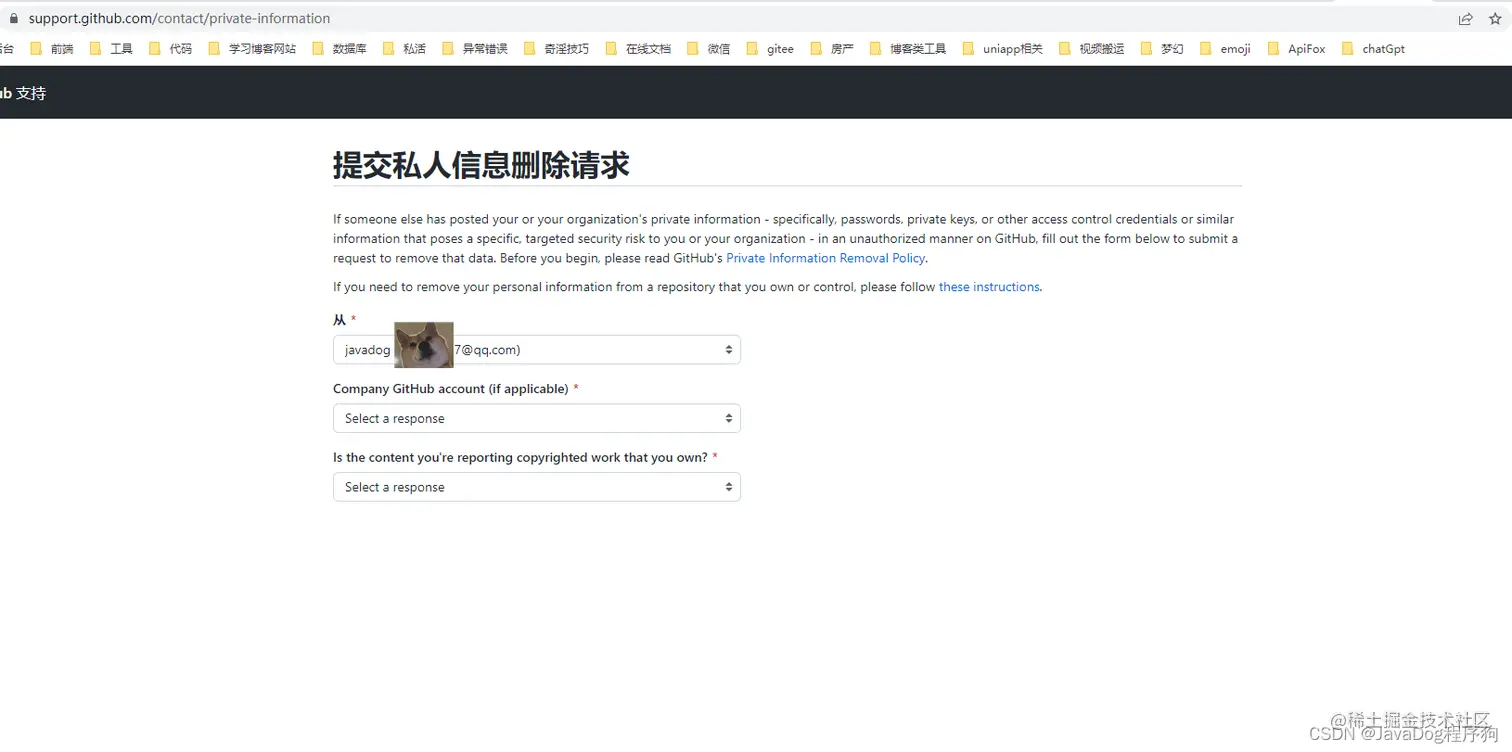Open the 从 account email dropdown
The image size is (1512, 752).
(x=537, y=350)
